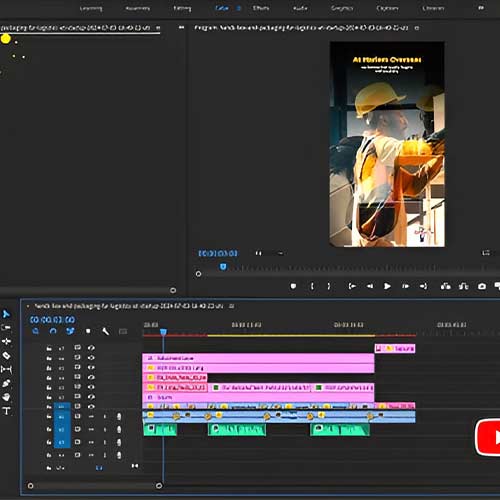Step forward one frame
The image size is (500, 500).
point(405,286)
